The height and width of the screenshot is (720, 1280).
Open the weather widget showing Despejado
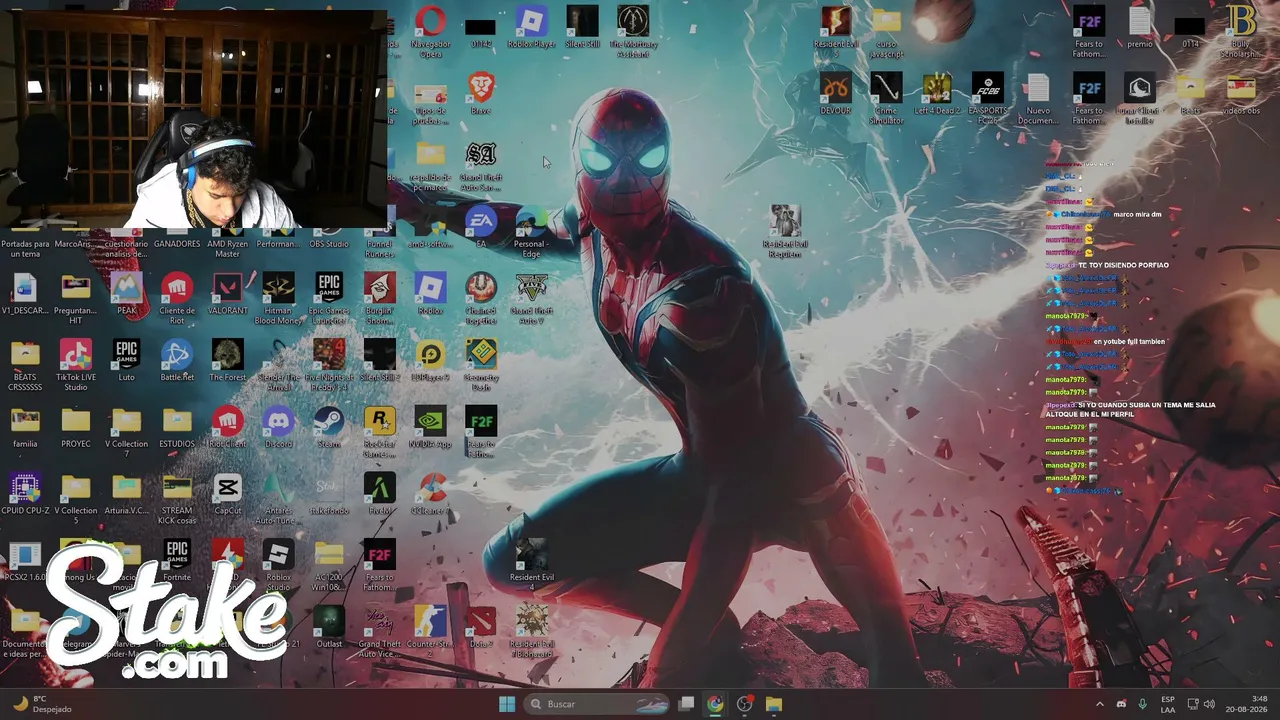(x=40, y=704)
